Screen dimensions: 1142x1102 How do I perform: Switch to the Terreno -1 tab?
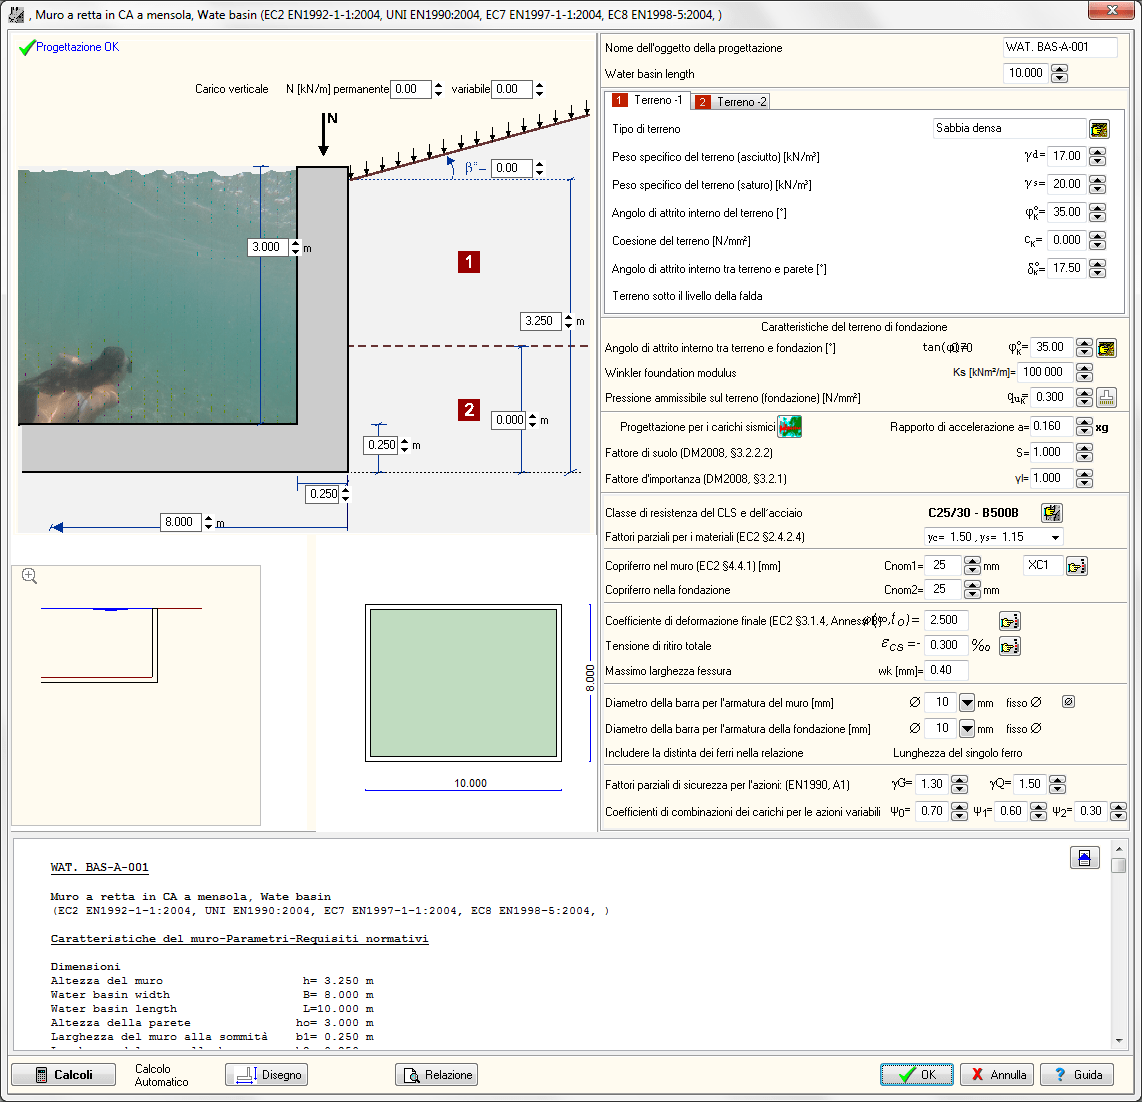647,101
